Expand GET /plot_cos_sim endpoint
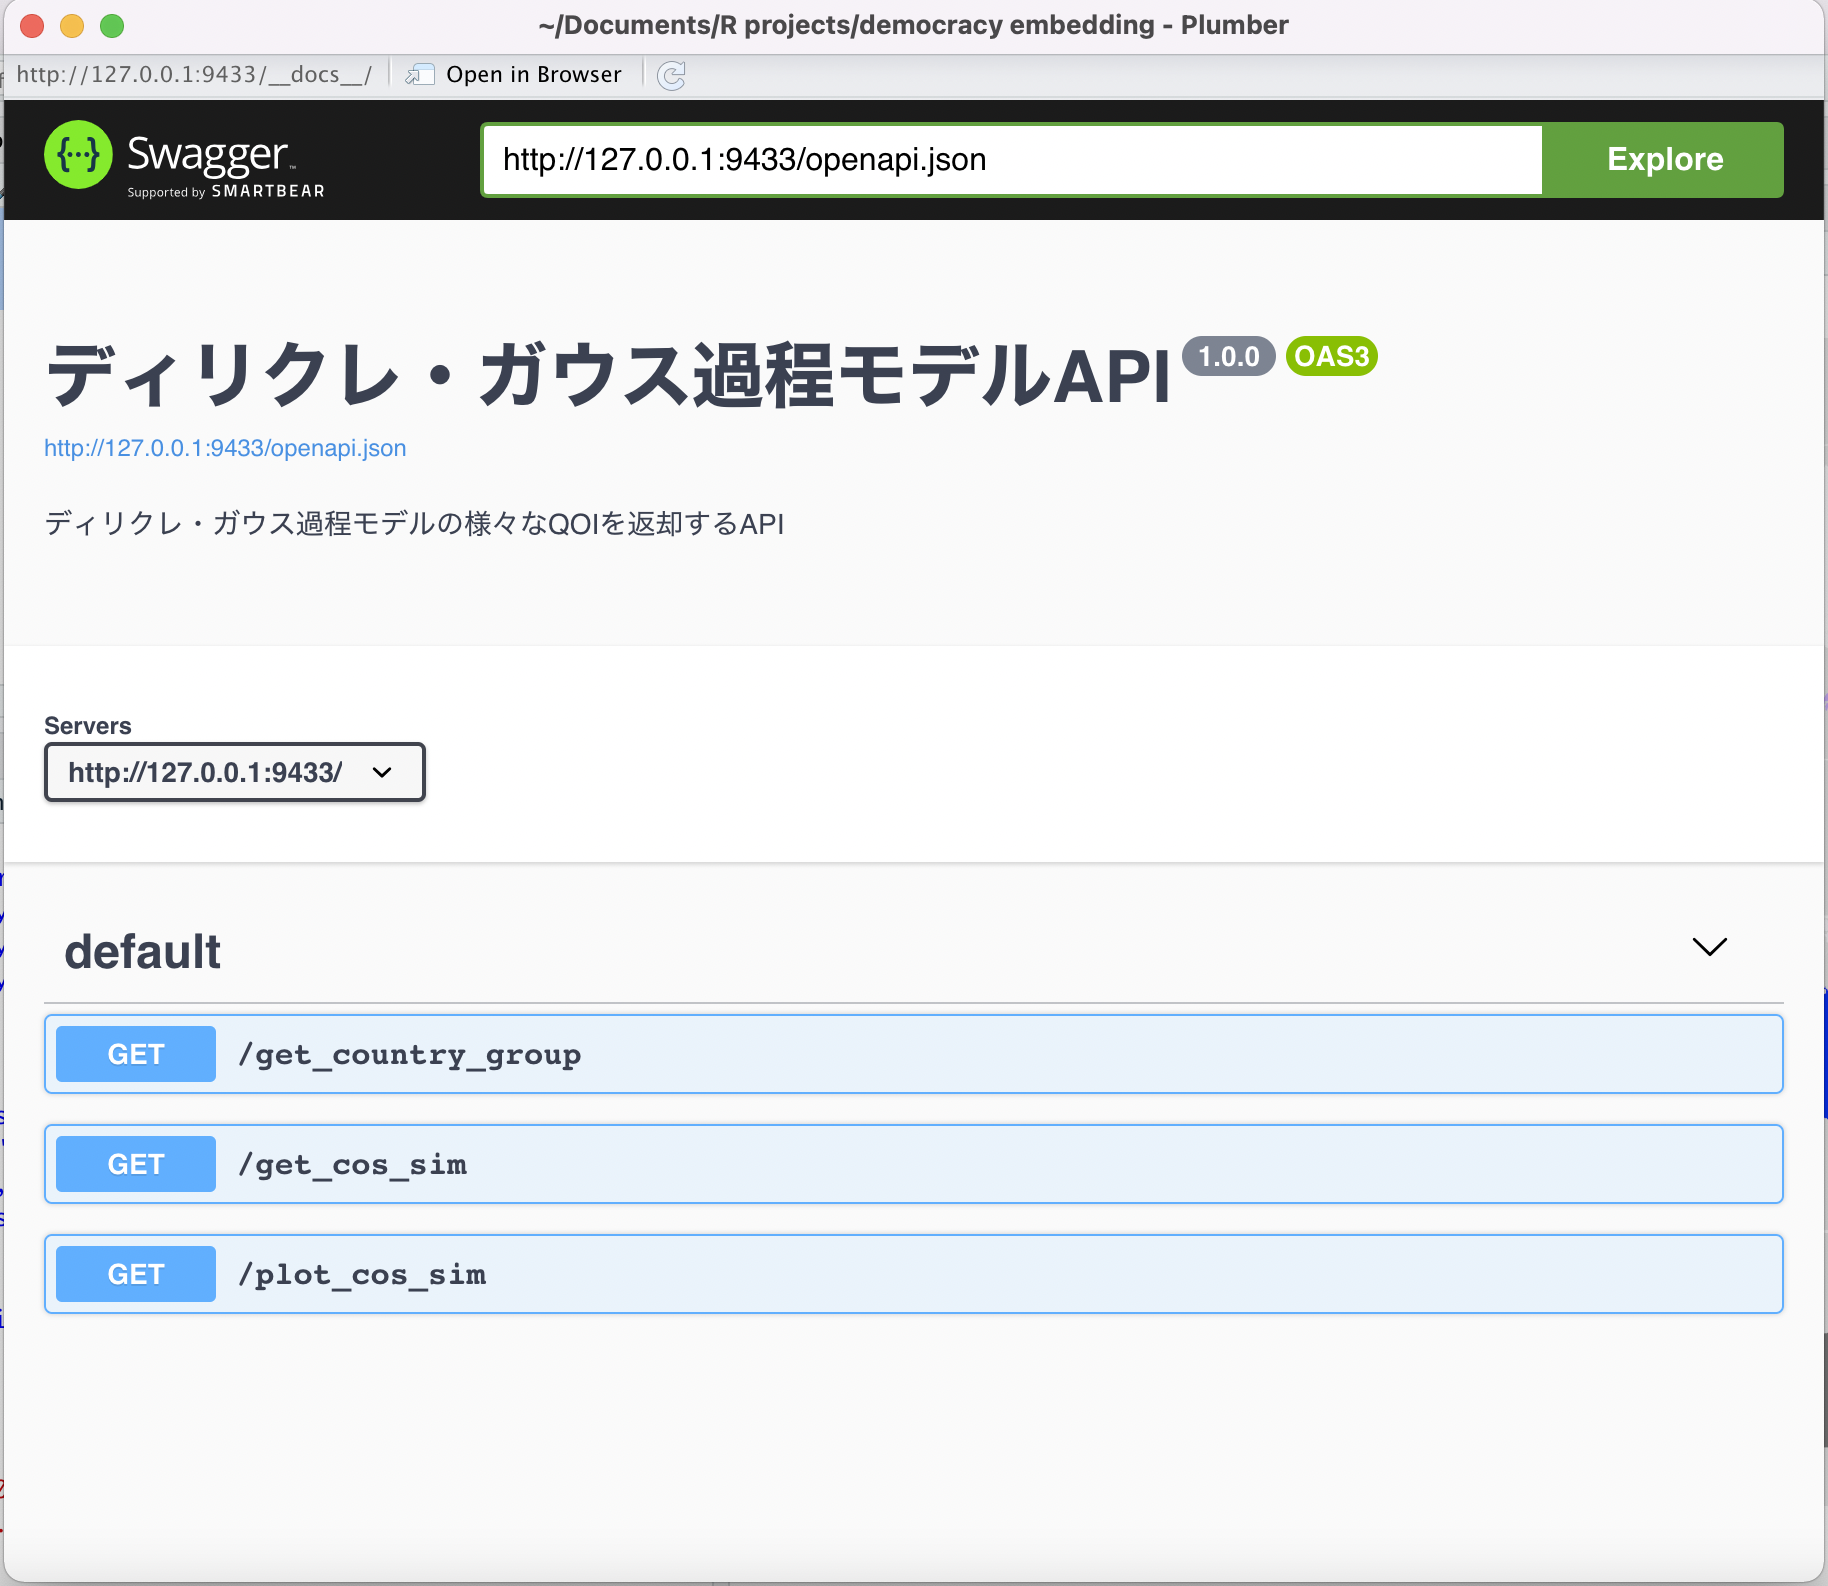This screenshot has height=1586, width=1828. click(914, 1274)
